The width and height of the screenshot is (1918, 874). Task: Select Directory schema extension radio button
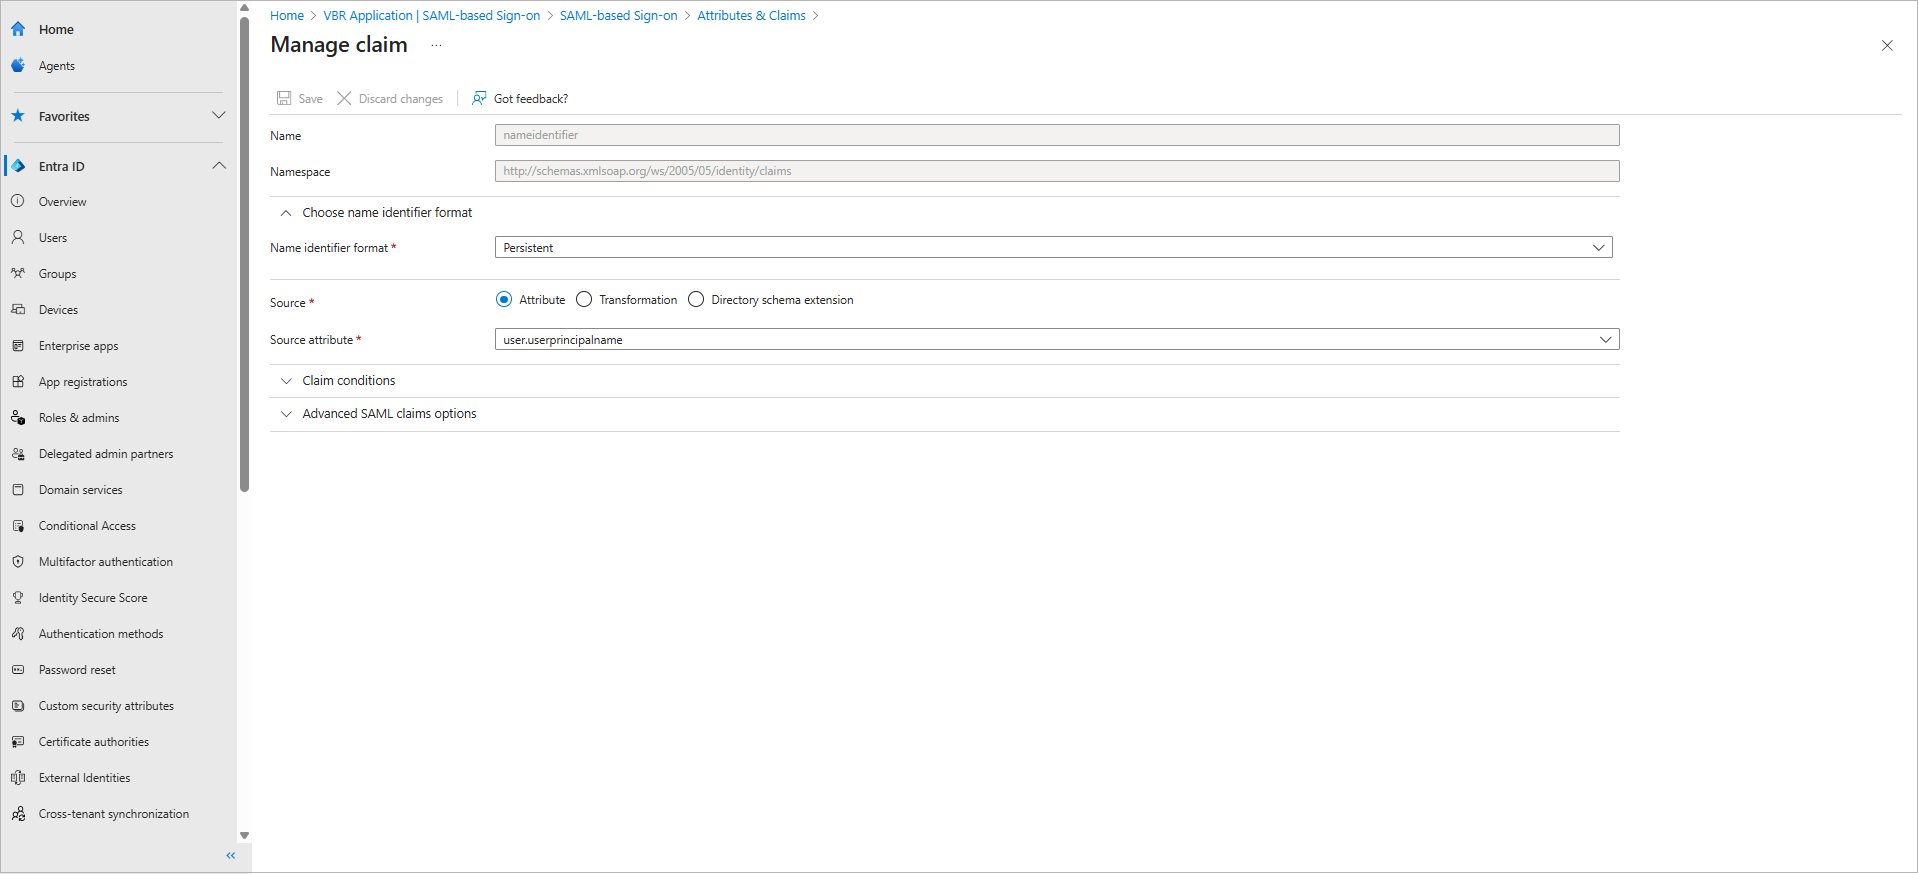(696, 299)
